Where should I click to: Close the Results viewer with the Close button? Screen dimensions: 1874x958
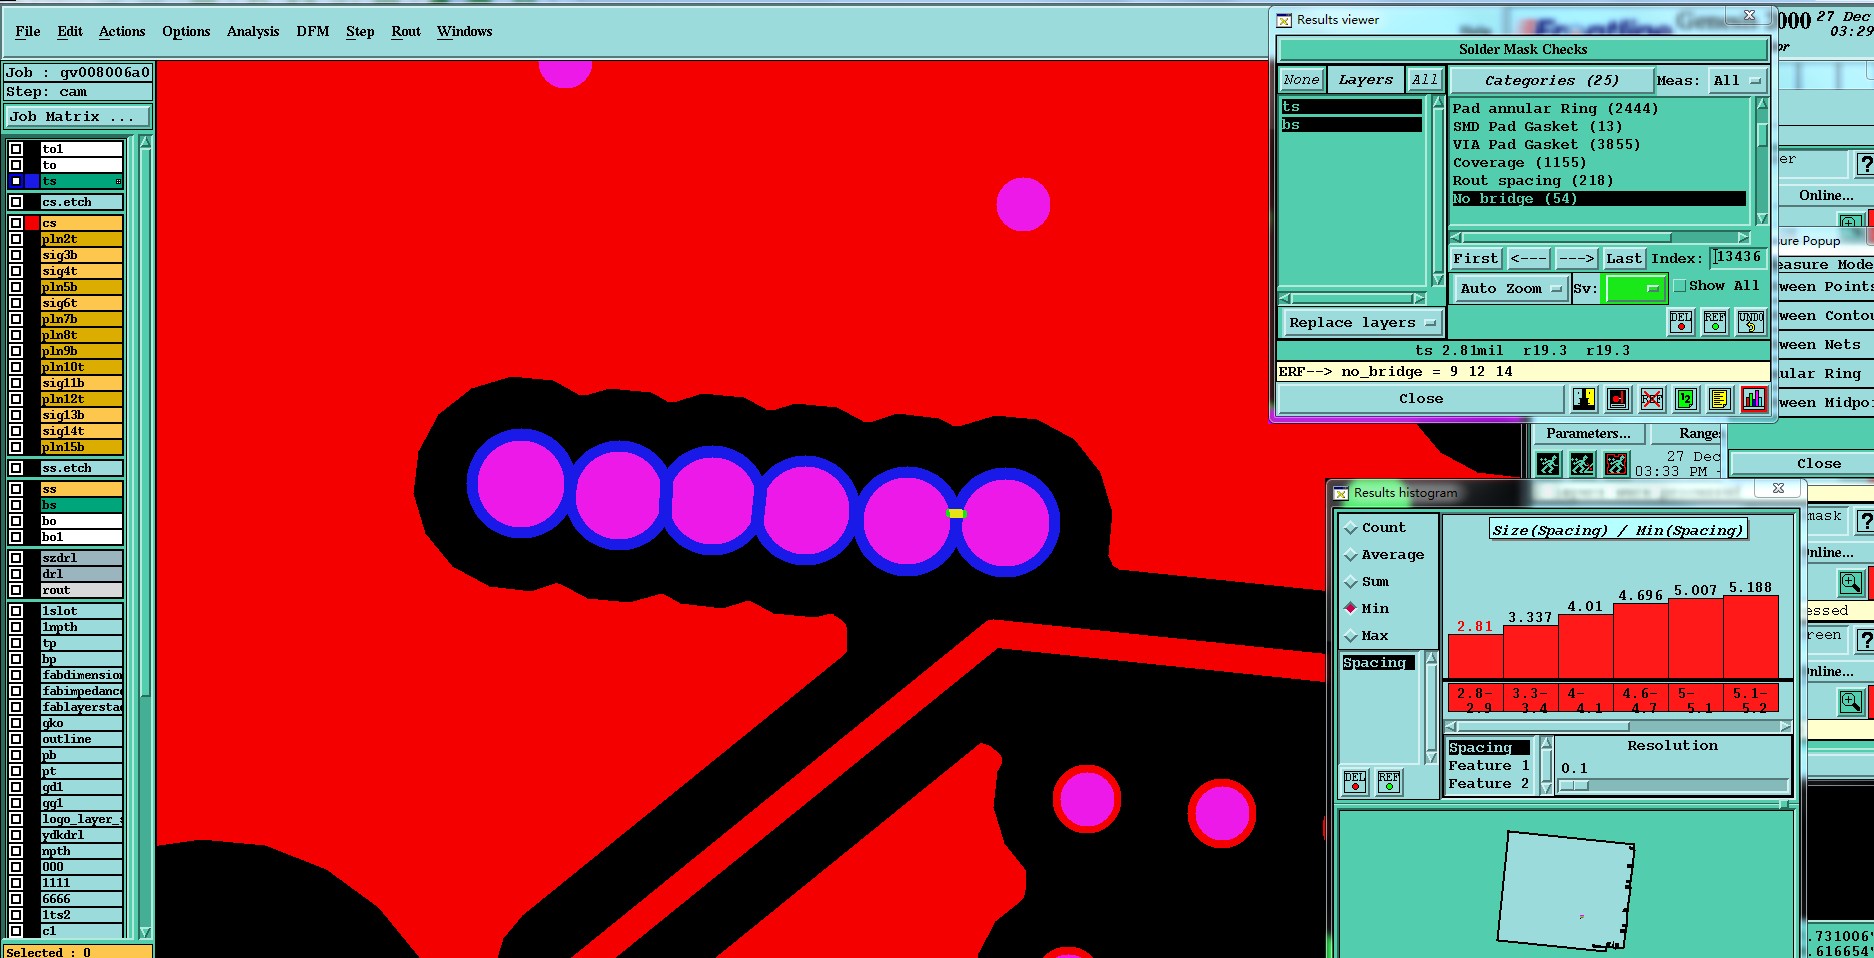pos(1421,399)
